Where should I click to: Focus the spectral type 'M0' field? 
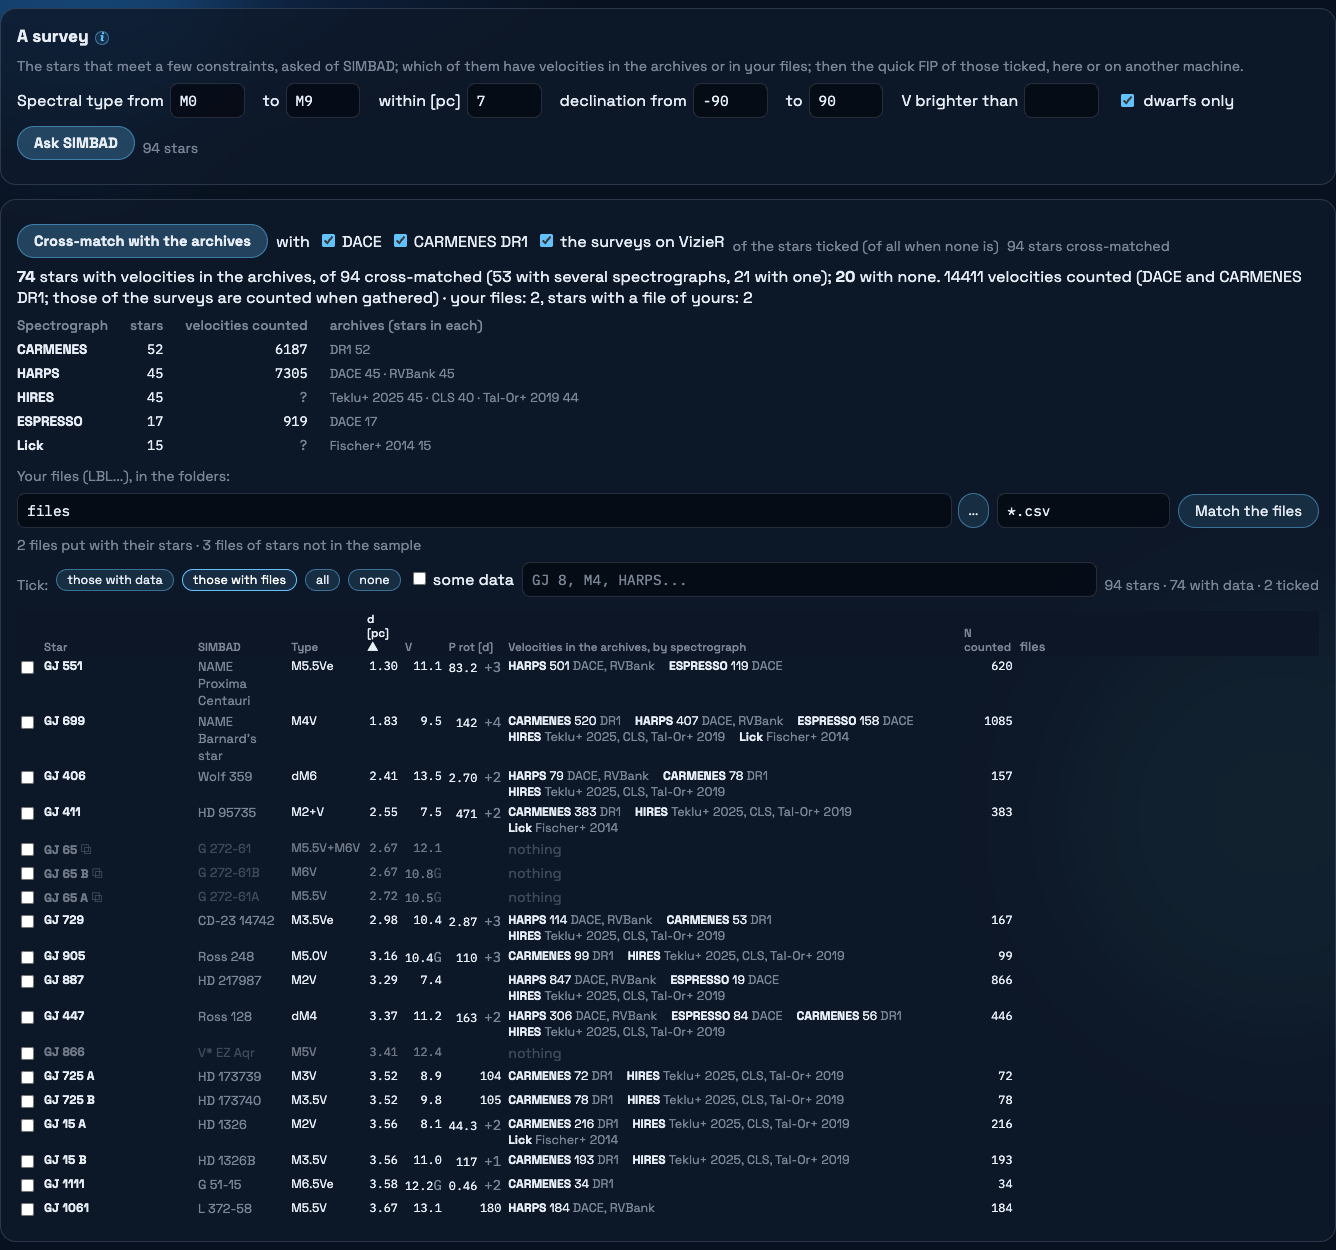pyautogui.click(x=207, y=101)
